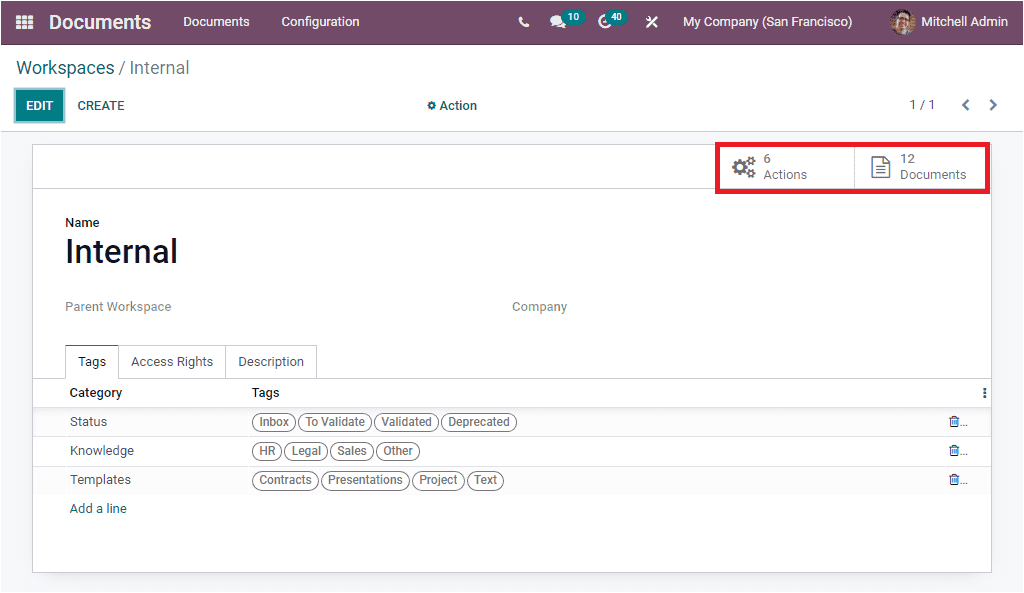
Task: Click CREATE to make a new workspace
Action: (100, 105)
